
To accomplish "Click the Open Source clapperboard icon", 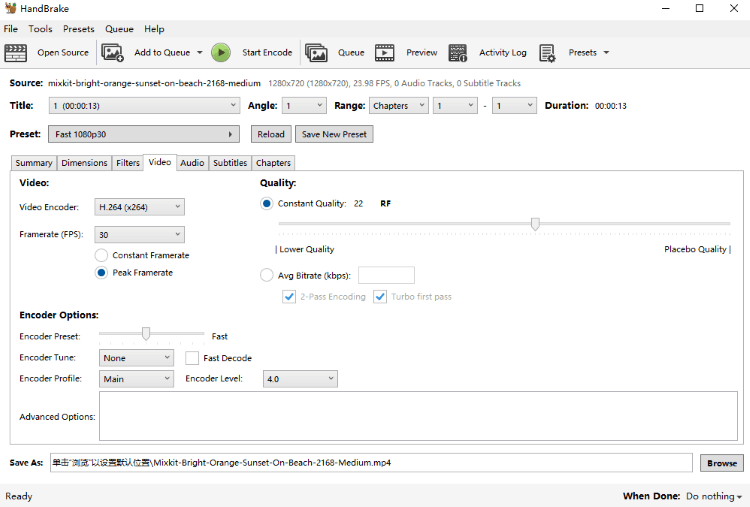I will pos(15,53).
